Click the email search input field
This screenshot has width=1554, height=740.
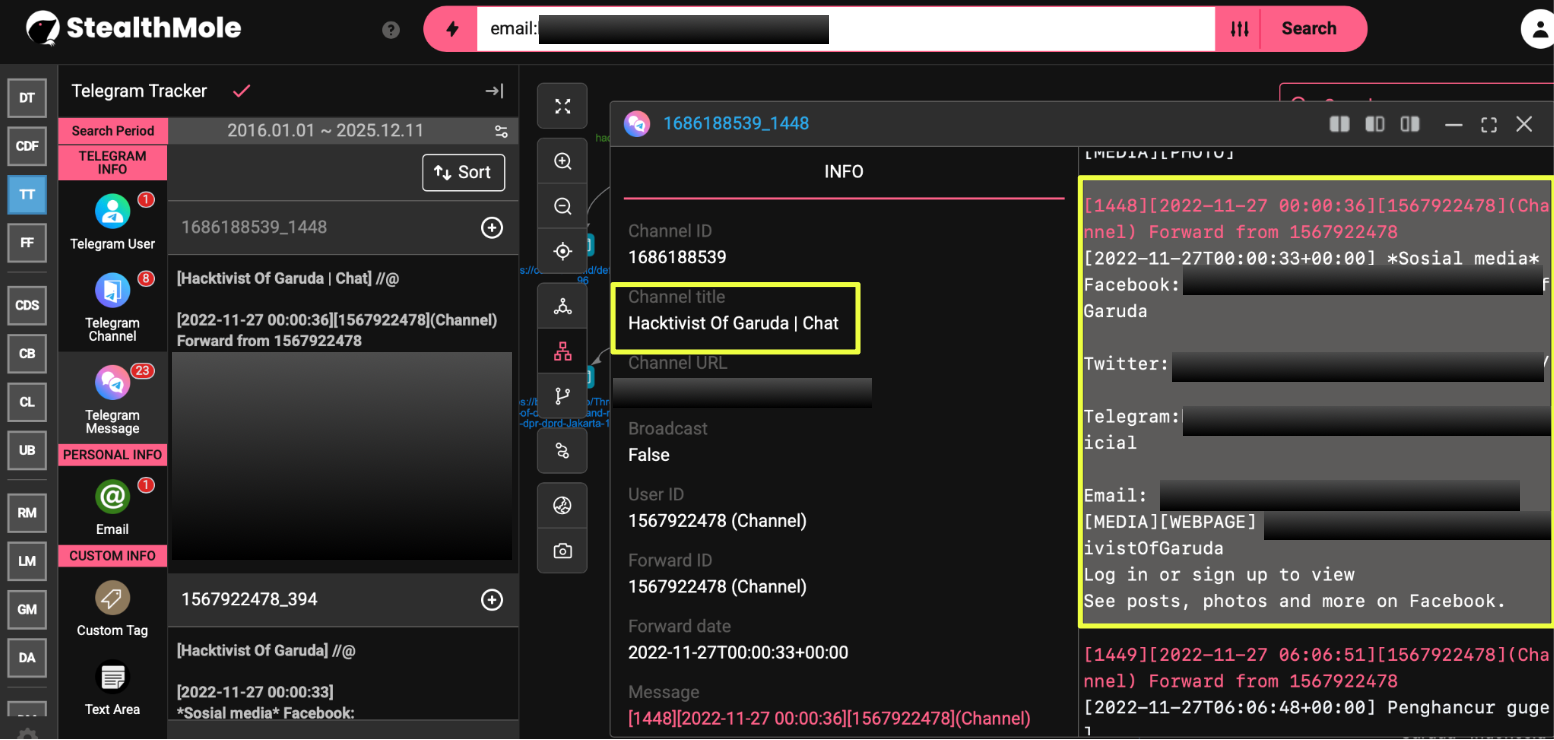coord(845,29)
